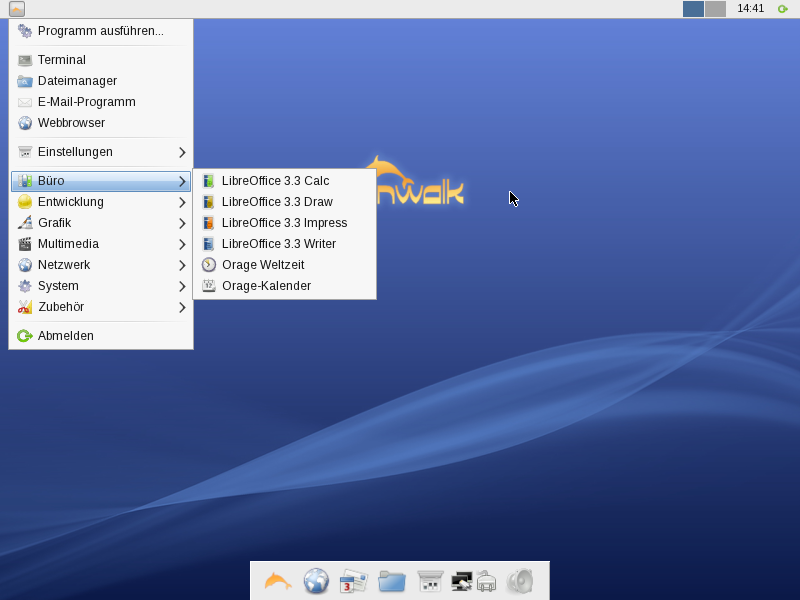This screenshot has height=600, width=800.
Task: Select Programm ausführen... from the menu
Action: coord(100,31)
